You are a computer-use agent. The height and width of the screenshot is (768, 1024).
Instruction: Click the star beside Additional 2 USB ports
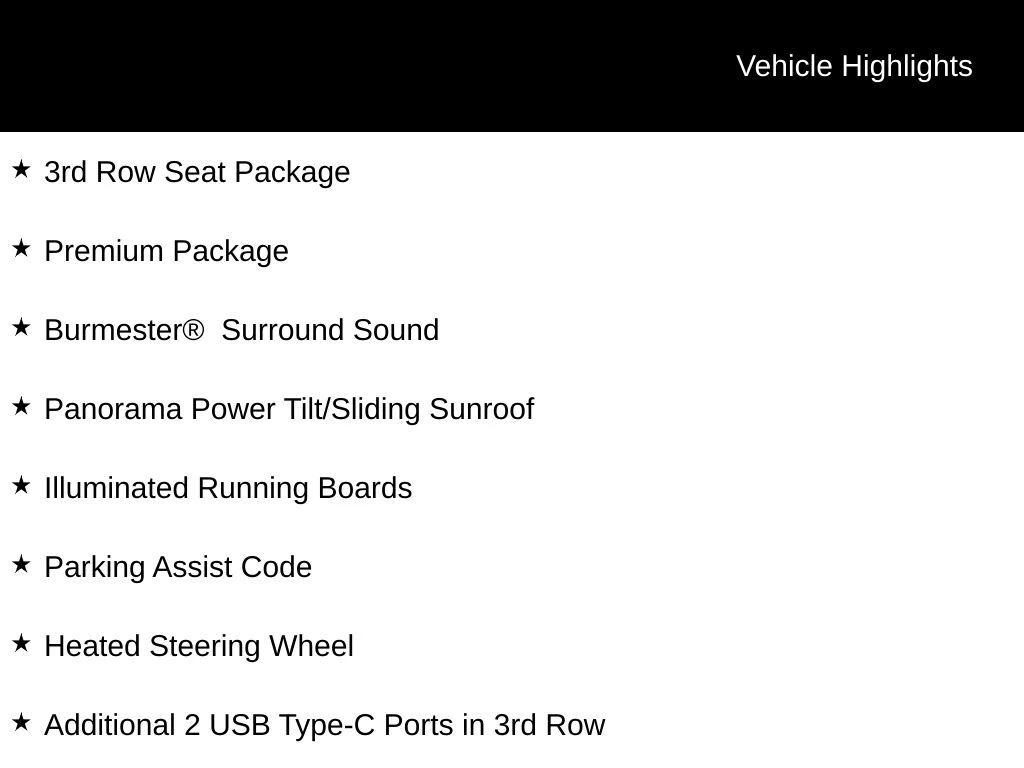tap(21, 722)
